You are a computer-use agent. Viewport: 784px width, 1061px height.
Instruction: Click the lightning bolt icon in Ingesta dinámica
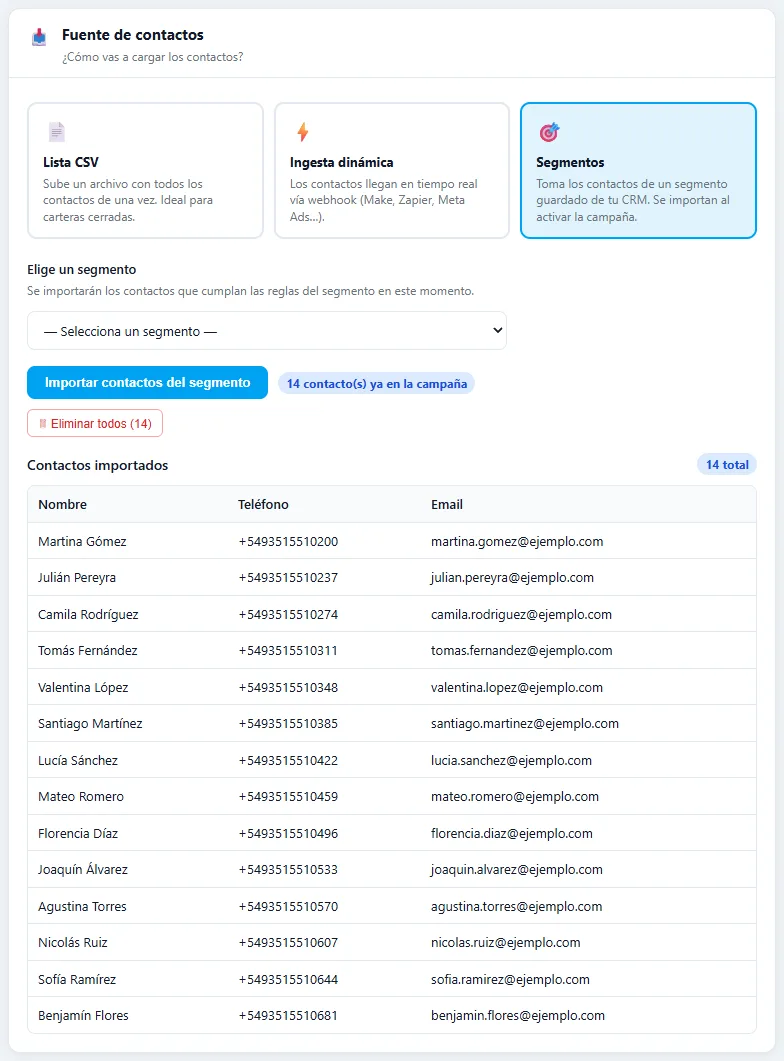[303, 131]
